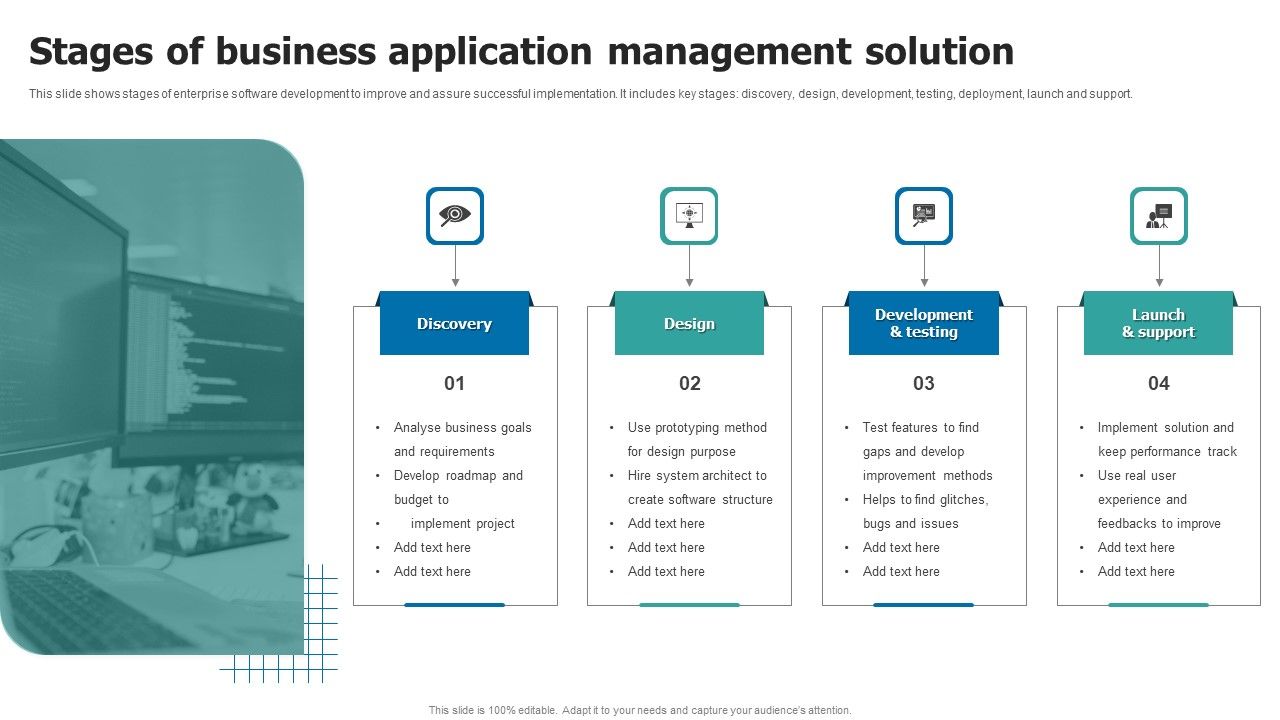Click the Development & testing chart-analysis icon
Screen dimensions: 1280x720
pos(924,215)
